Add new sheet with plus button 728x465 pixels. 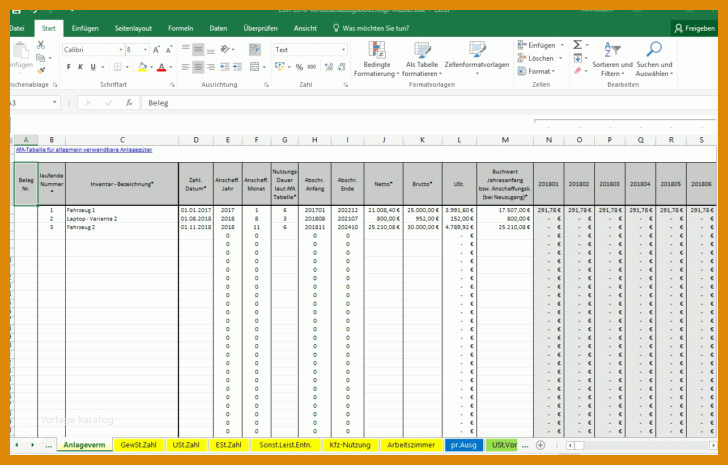tap(540, 445)
